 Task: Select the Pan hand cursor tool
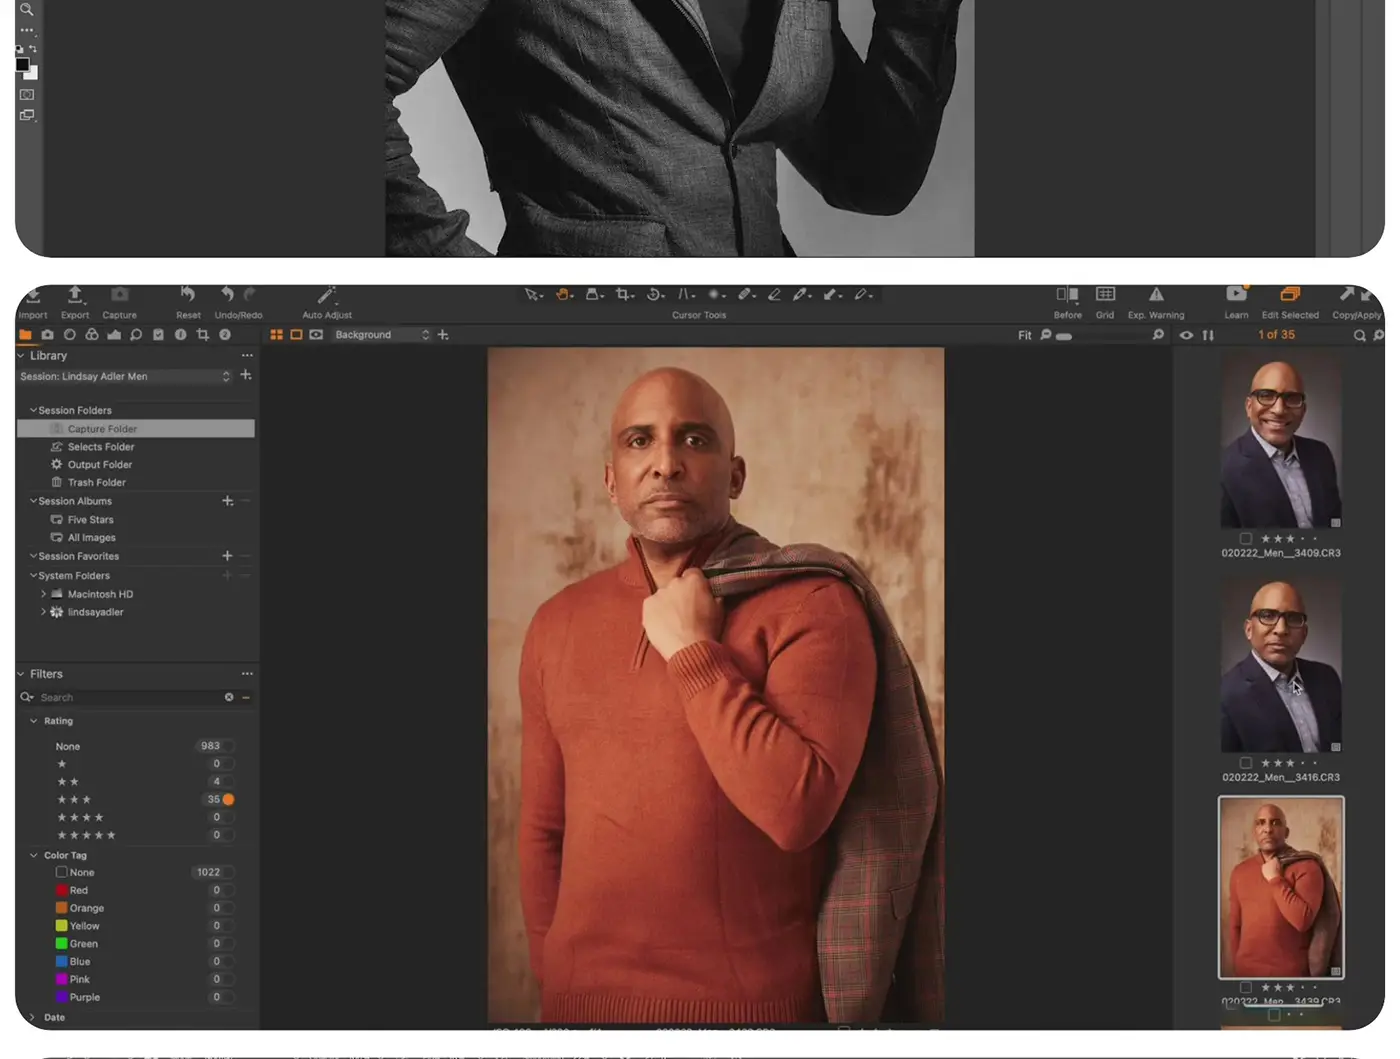pos(564,294)
